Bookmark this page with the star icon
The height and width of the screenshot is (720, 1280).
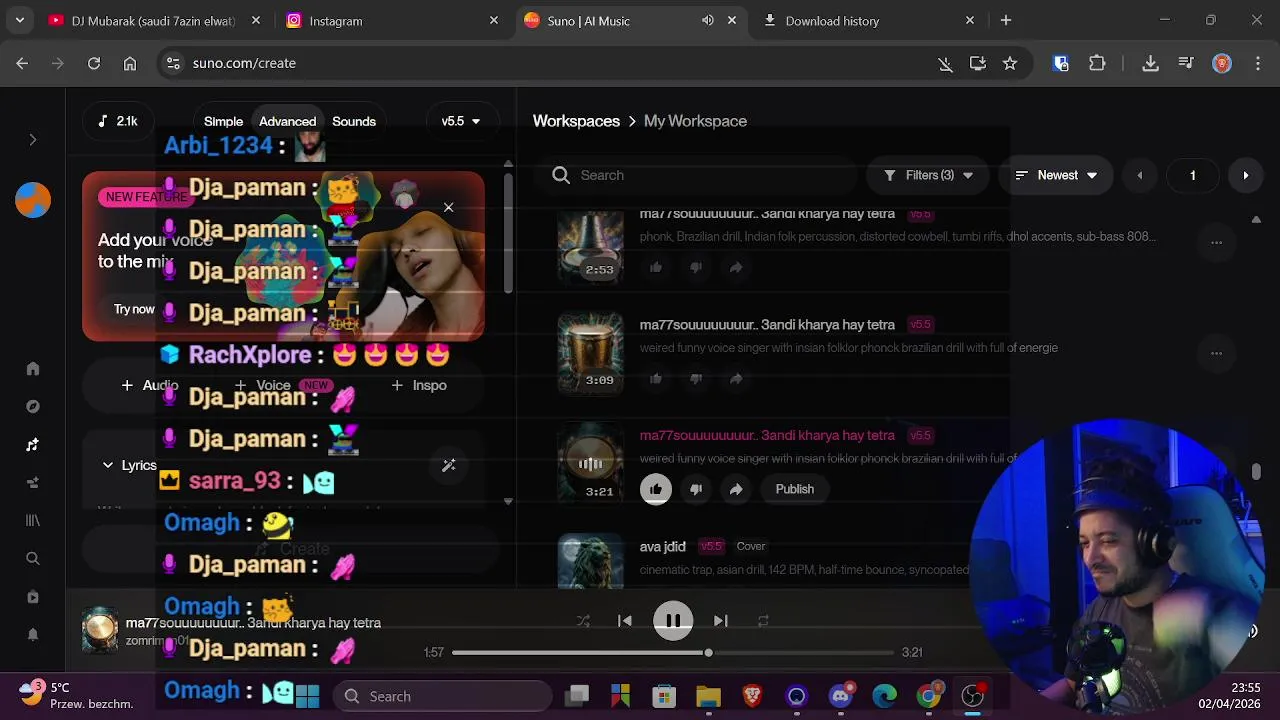(x=1010, y=63)
